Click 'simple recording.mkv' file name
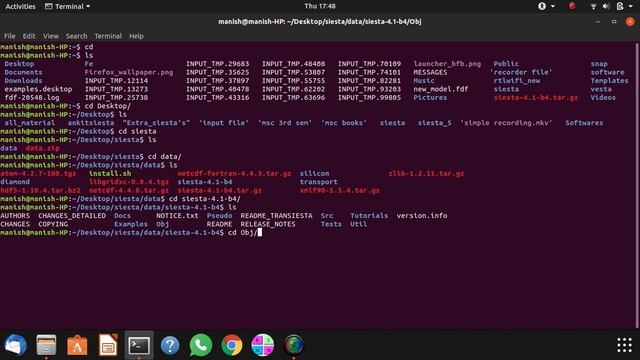 click(506, 123)
